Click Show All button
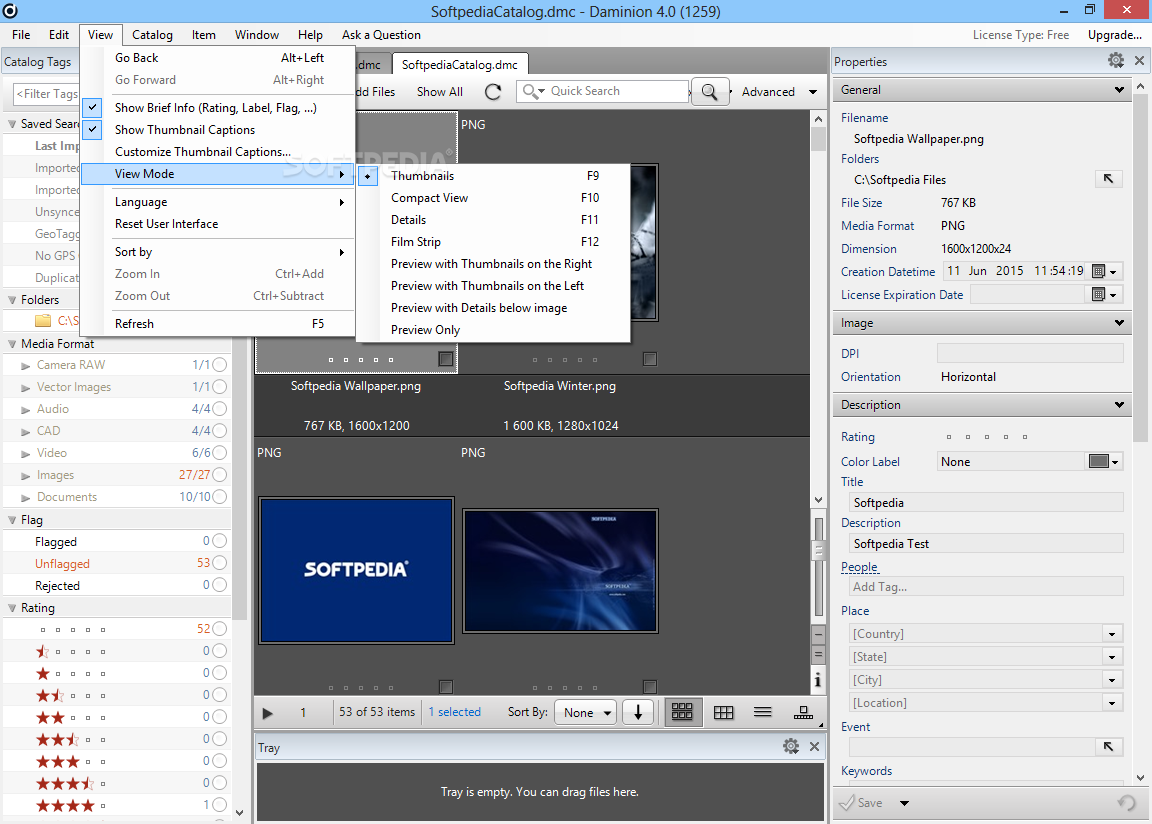Viewport: 1152px width, 824px height. 439,92
